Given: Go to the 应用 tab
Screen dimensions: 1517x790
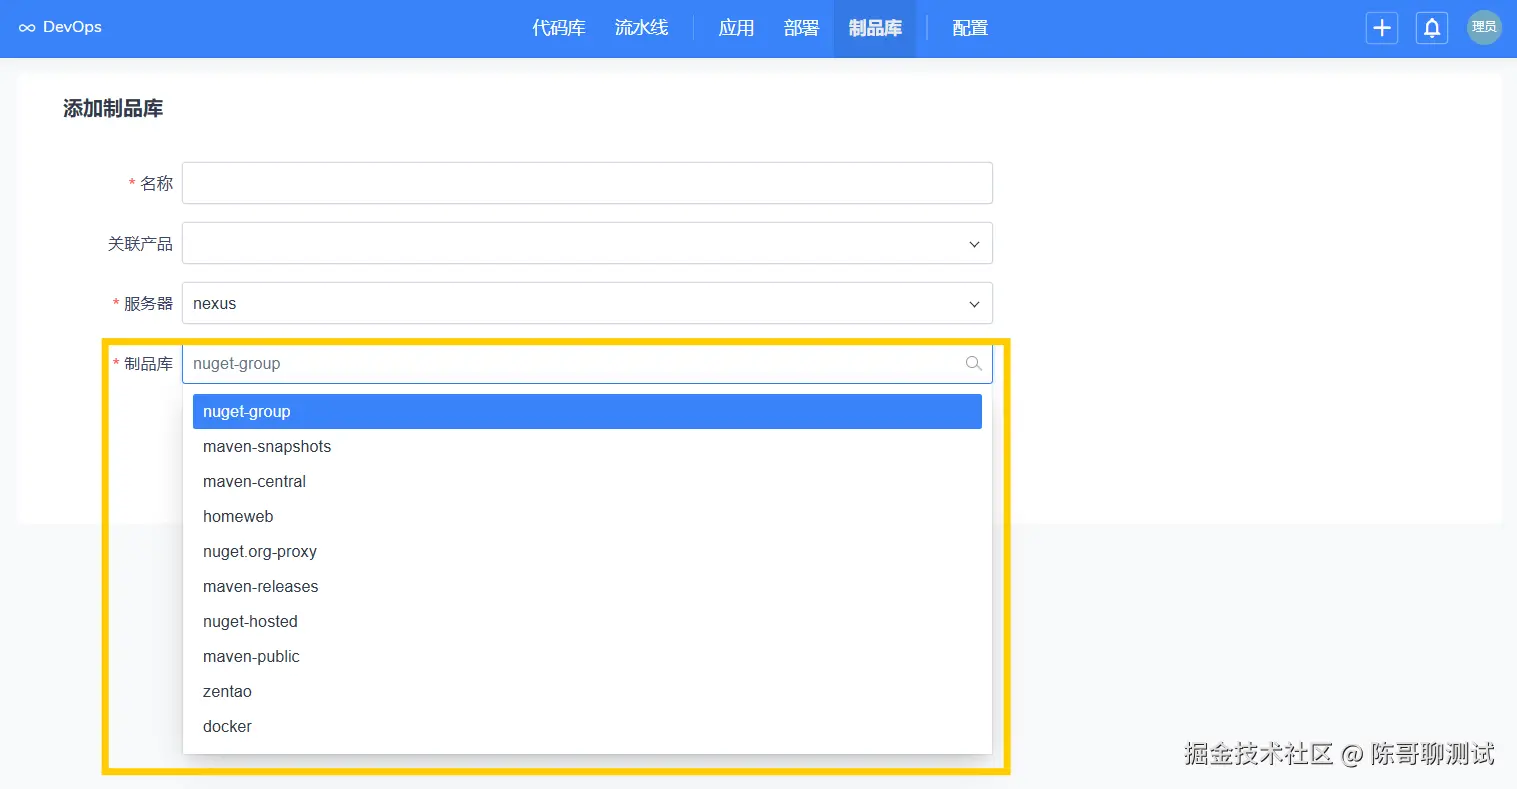Looking at the screenshot, I should click(x=736, y=28).
